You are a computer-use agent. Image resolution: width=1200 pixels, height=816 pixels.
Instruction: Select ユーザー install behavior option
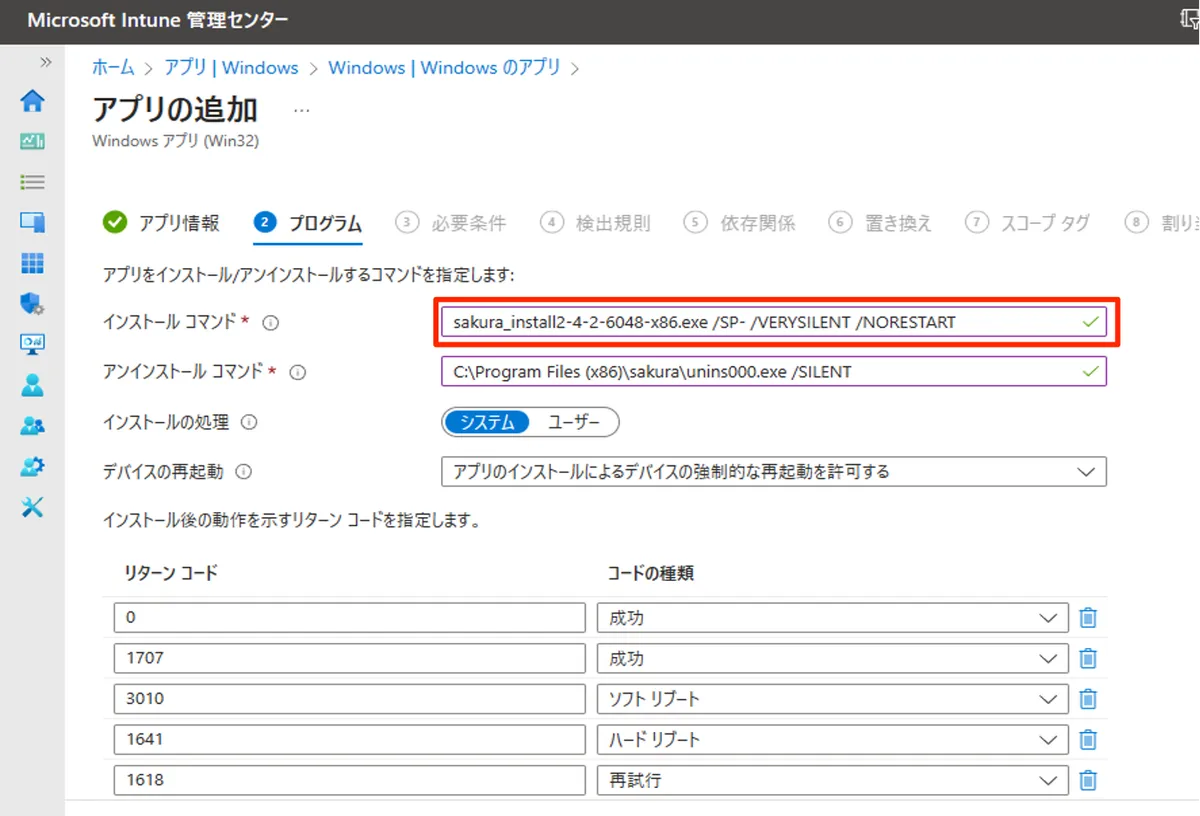click(x=574, y=422)
